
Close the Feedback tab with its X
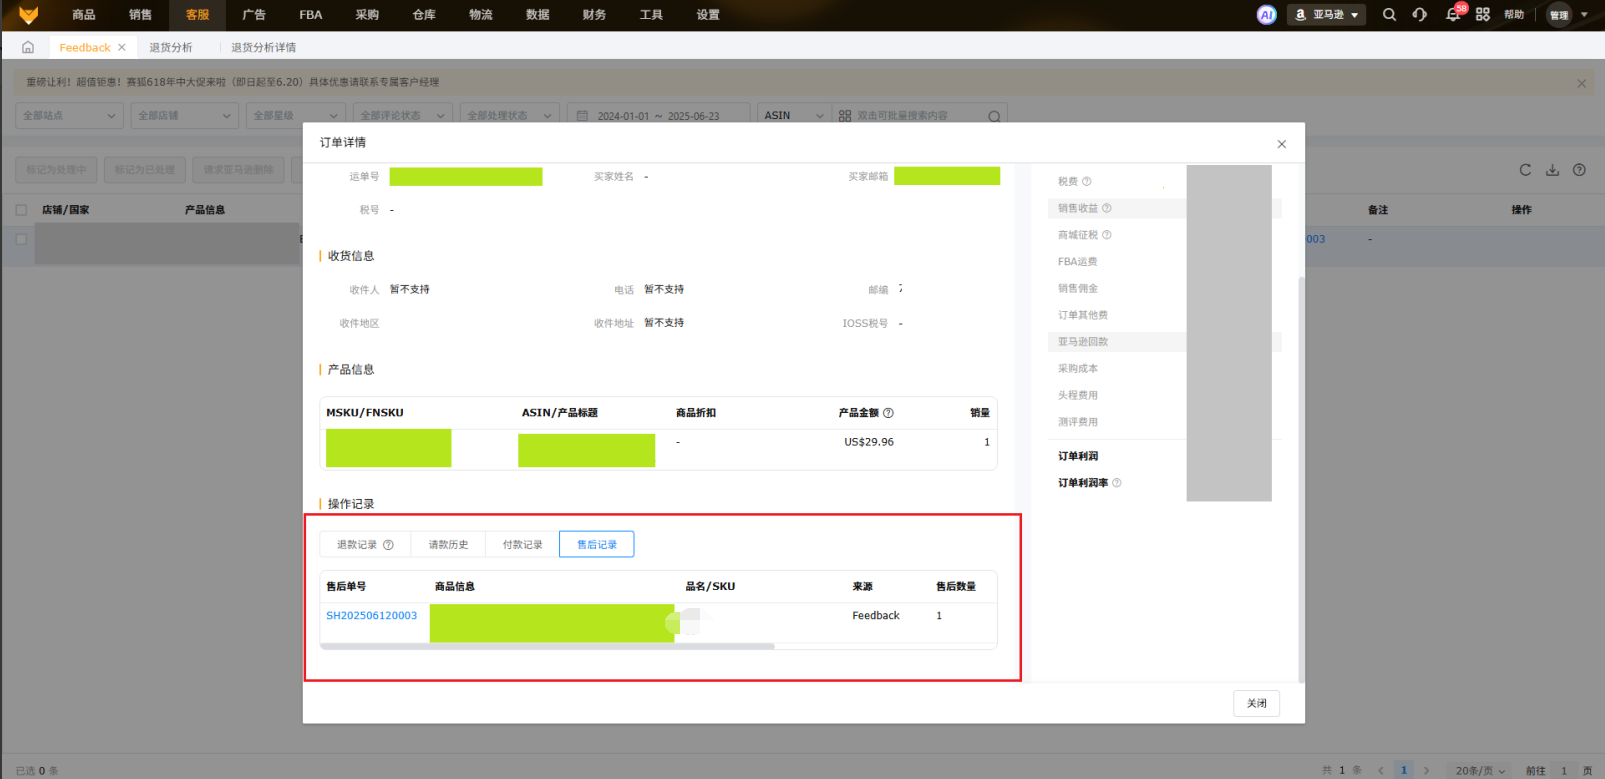[x=122, y=47]
